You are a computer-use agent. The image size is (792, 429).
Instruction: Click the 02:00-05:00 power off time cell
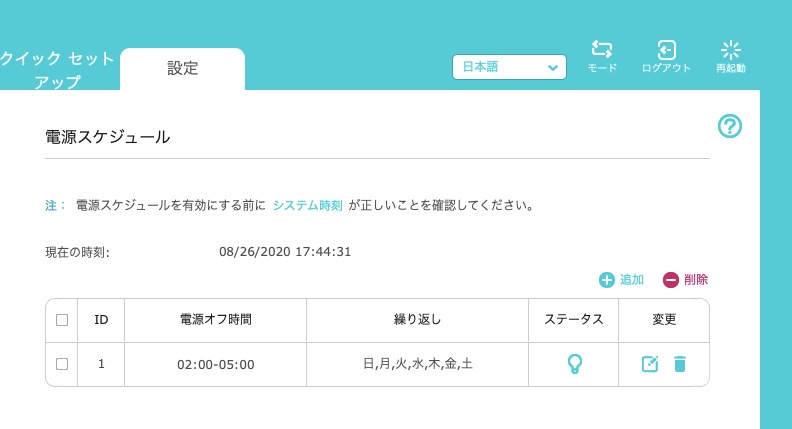pyautogui.click(x=216, y=364)
